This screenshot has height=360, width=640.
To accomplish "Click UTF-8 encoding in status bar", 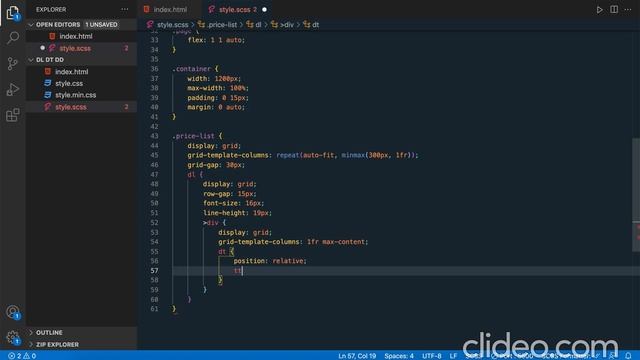I will point(431,356).
